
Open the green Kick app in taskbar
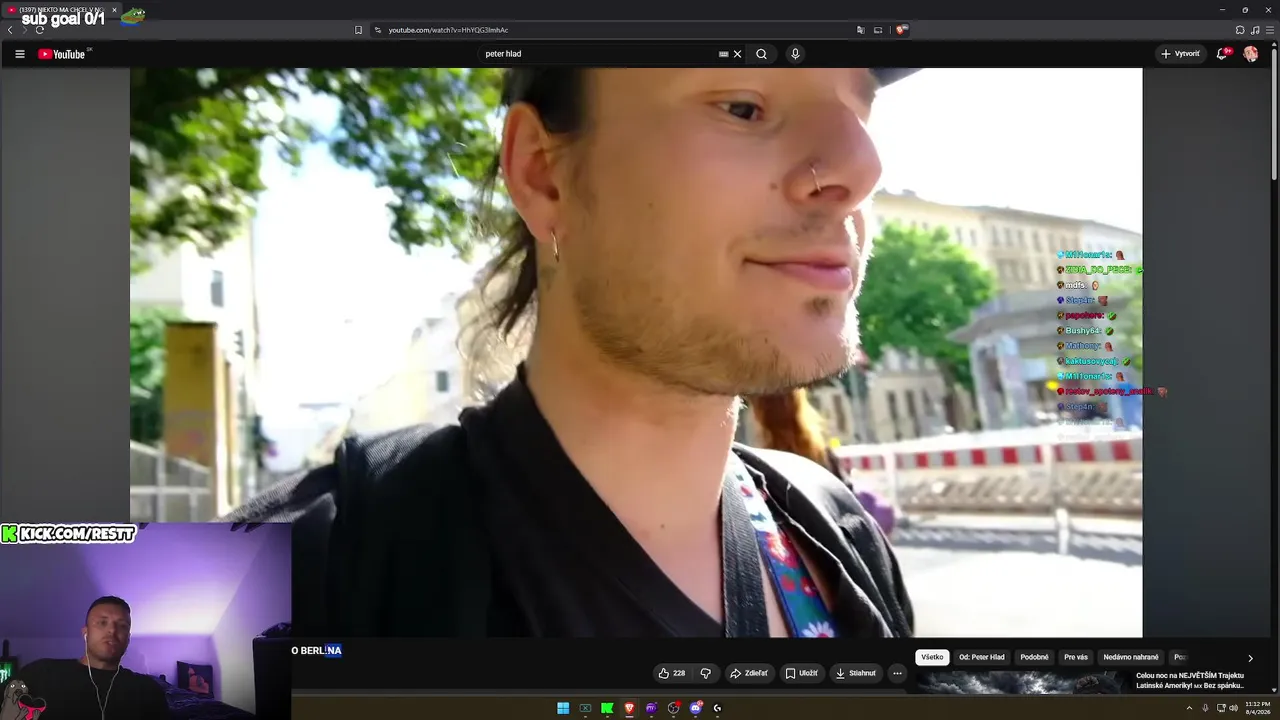[x=607, y=708]
